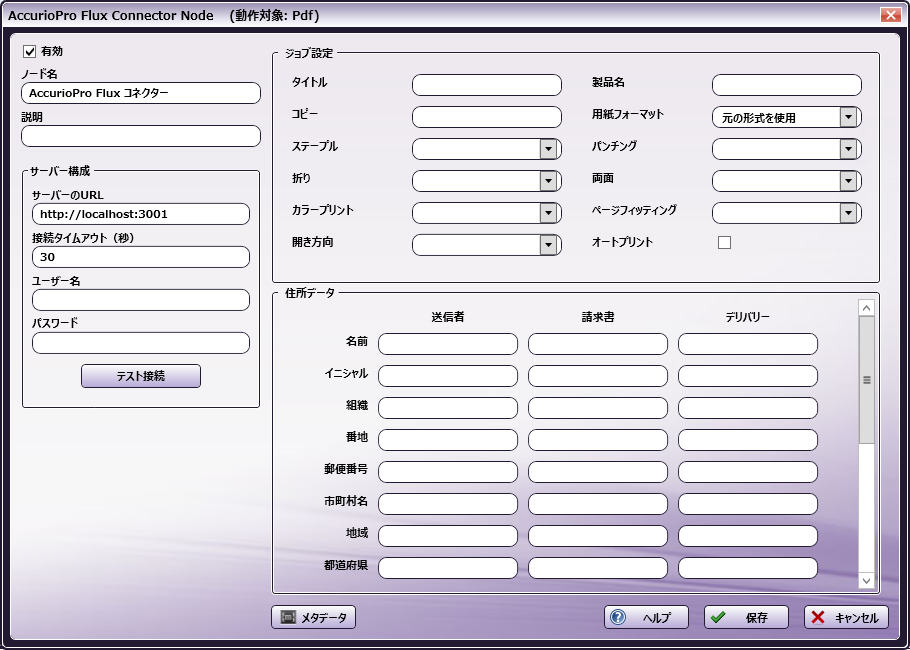
Task: Enable the オートプリント checkbox
Action: click(x=724, y=243)
